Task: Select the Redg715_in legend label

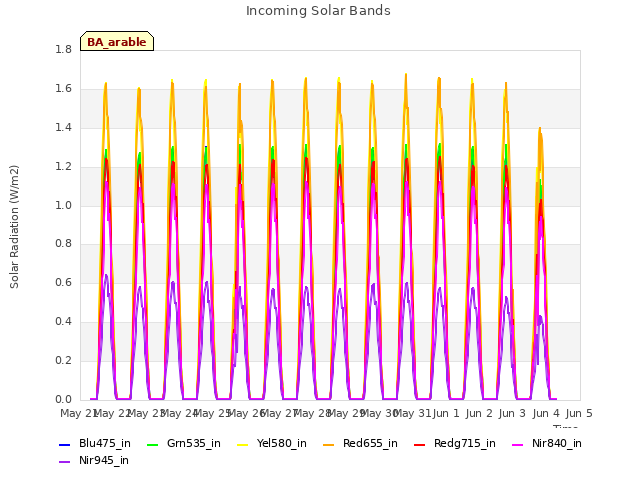Action: (465, 444)
